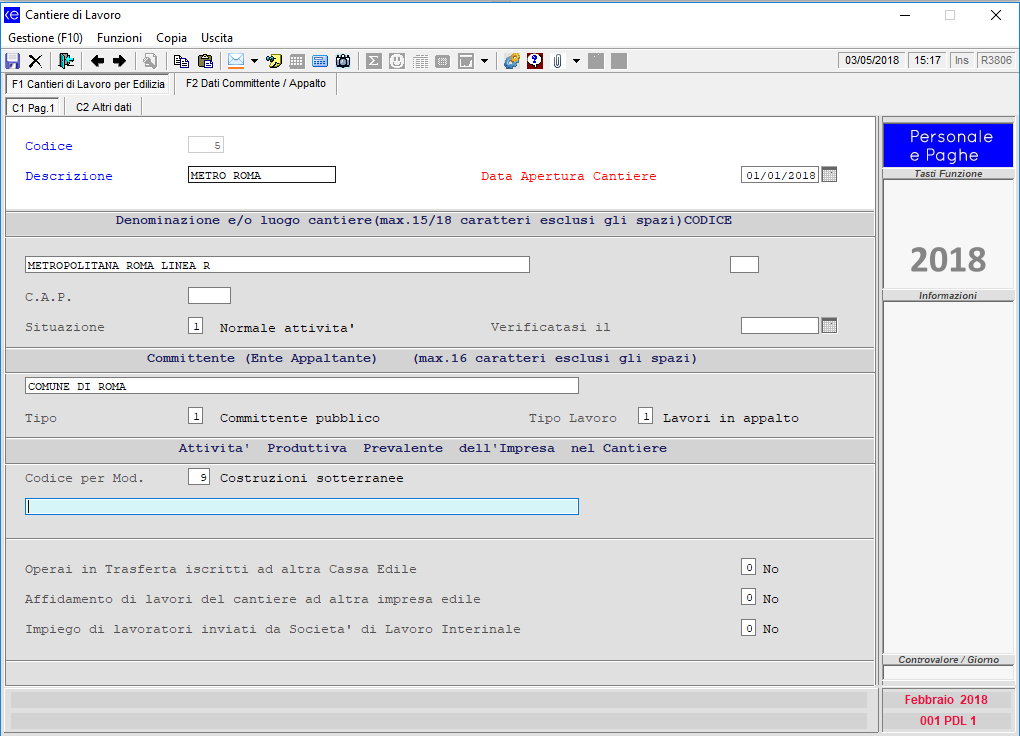Click the C.A.P. input field
This screenshot has width=1020, height=736.
tap(209, 295)
